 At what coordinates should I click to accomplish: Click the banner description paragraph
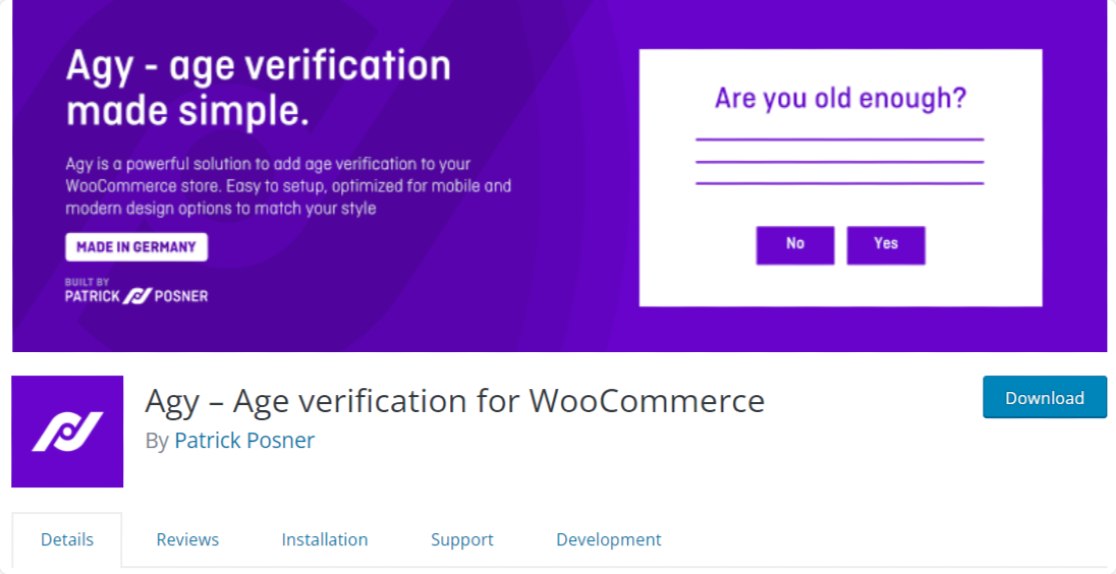point(288,186)
